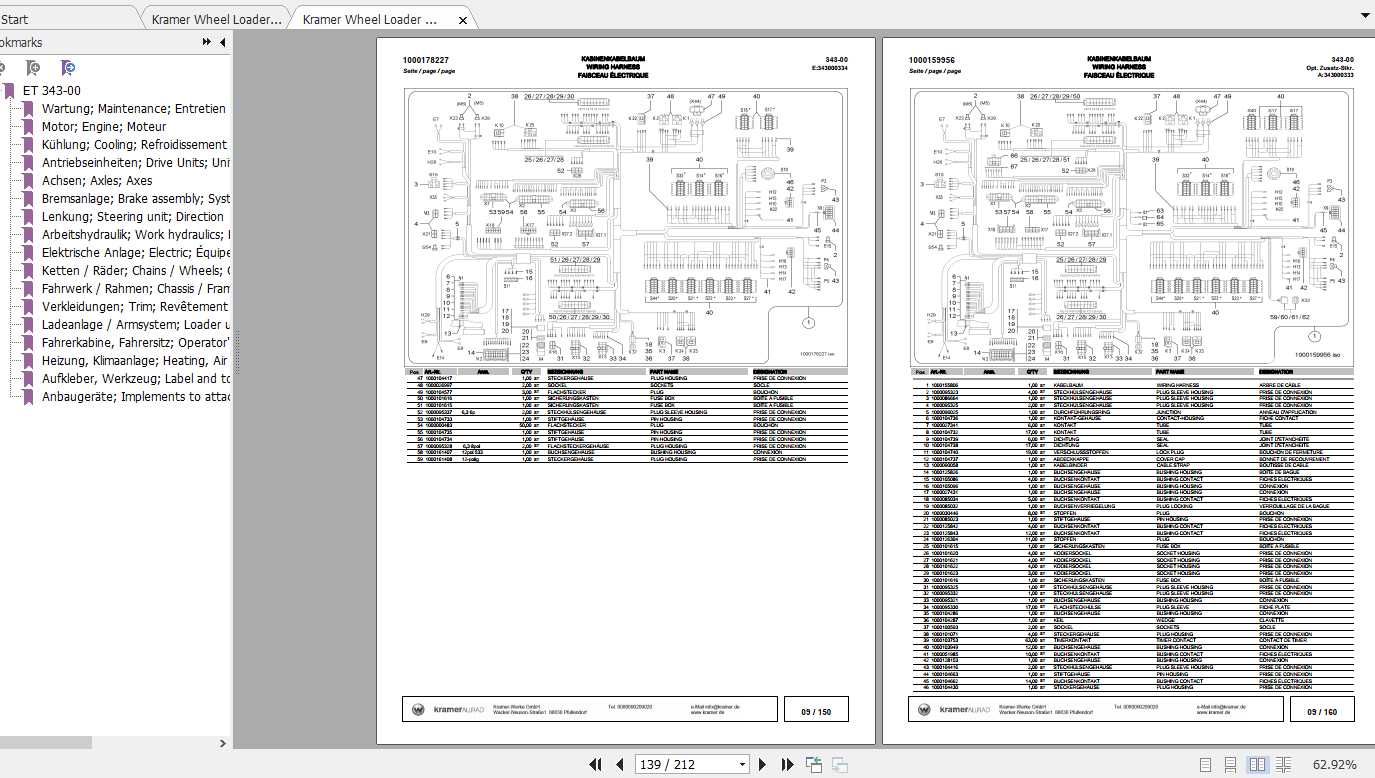This screenshot has width=1375, height=778.
Task: Click the bookmark icon beside Lenkung
Action: tap(29, 217)
